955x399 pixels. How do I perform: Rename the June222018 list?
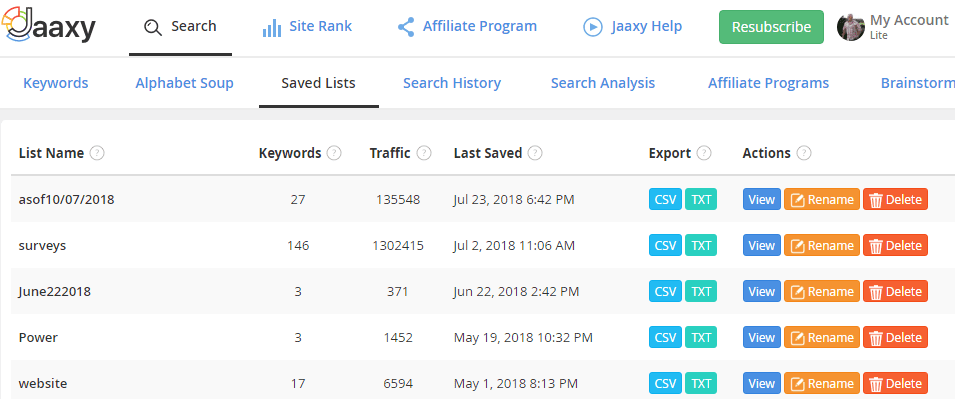click(x=822, y=291)
